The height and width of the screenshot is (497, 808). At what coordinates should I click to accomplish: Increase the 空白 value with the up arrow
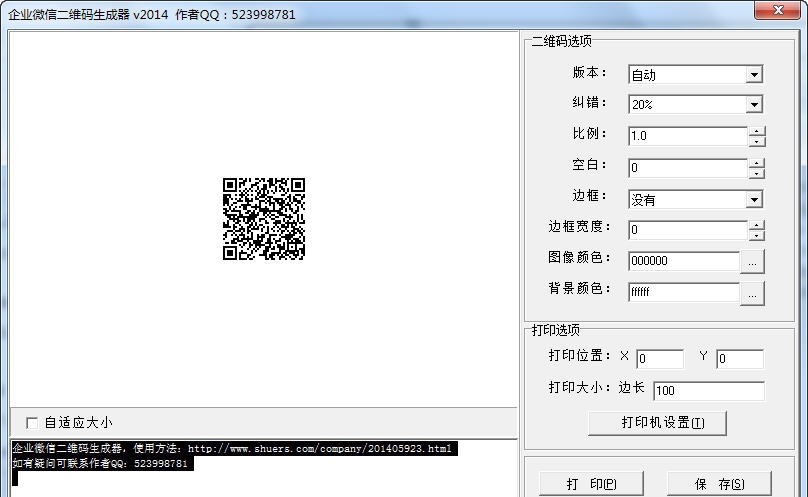tap(756, 163)
